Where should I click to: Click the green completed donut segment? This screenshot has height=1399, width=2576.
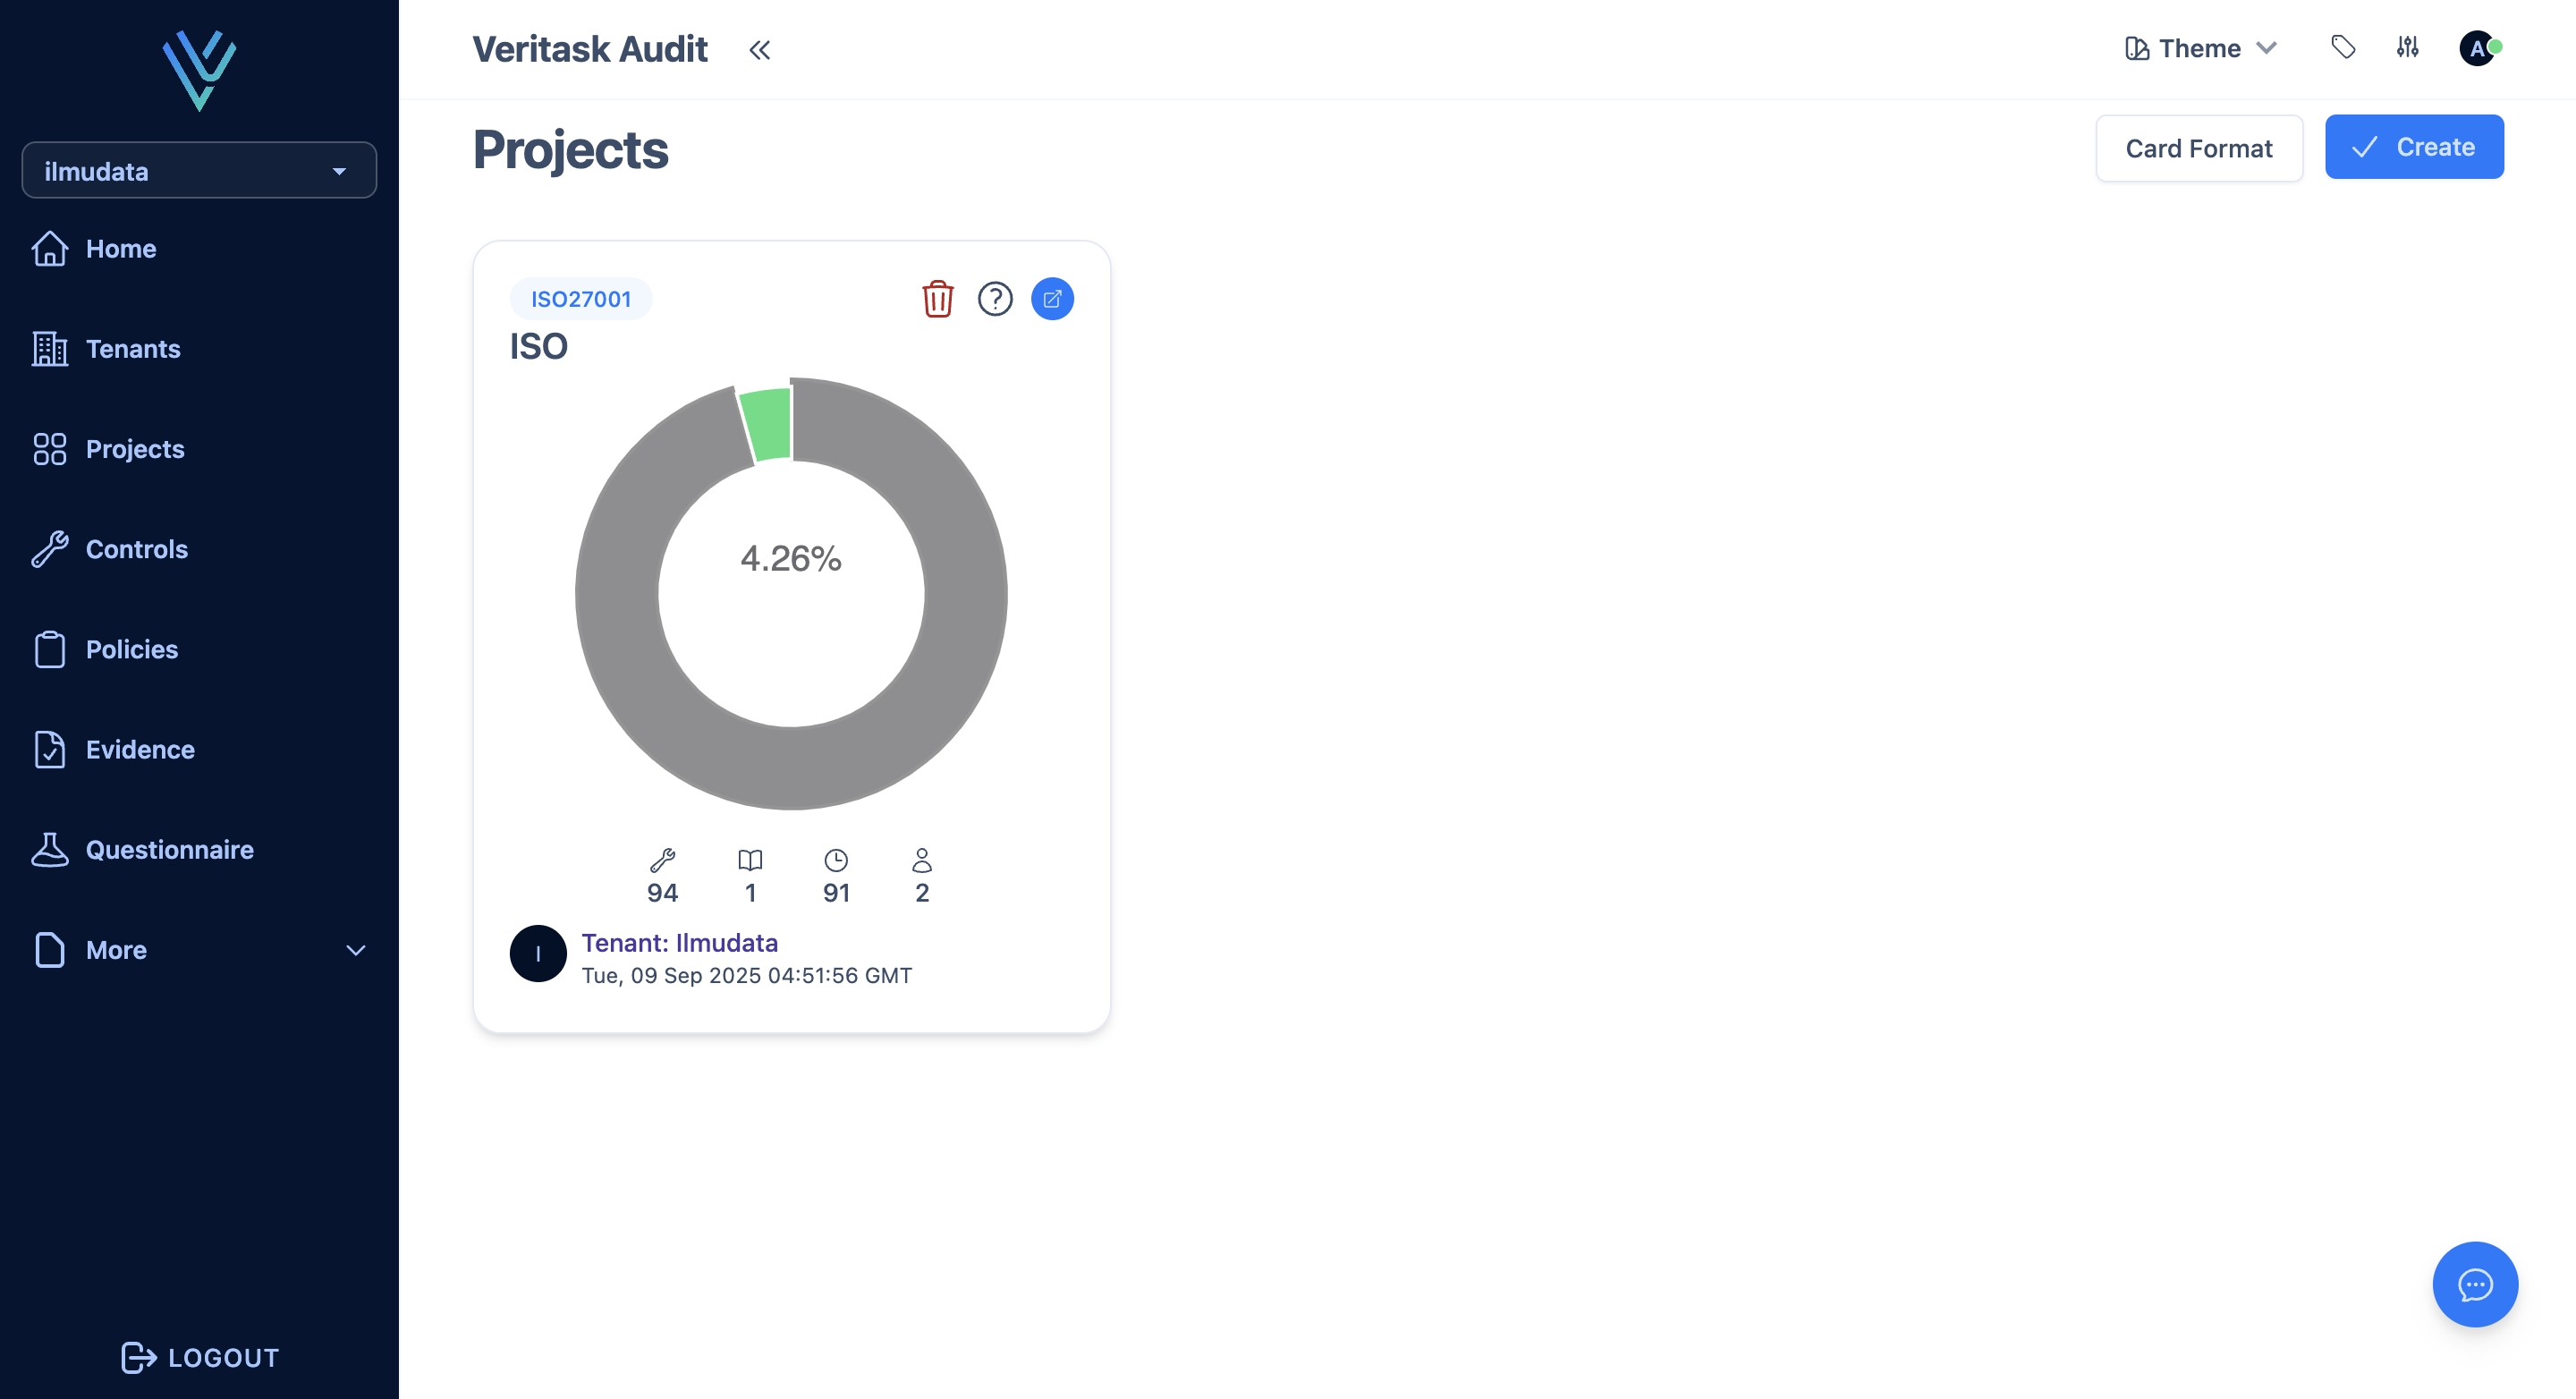(x=767, y=424)
